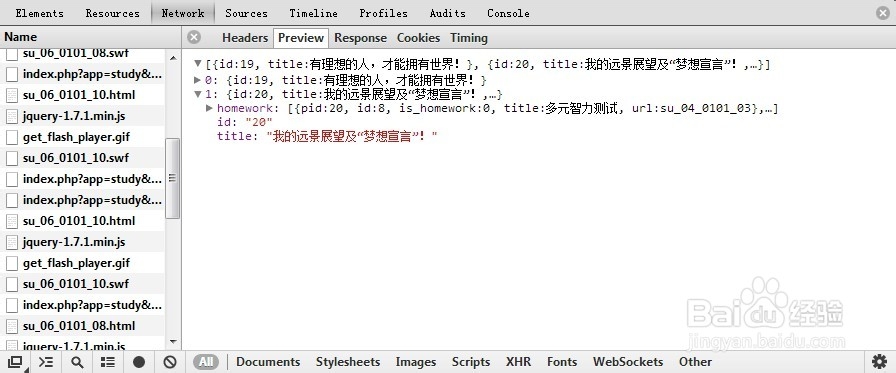This screenshot has width=896, height=373.
Task: Click document icon of first su_06_0101_10.html
Action: [x=11, y=95]
